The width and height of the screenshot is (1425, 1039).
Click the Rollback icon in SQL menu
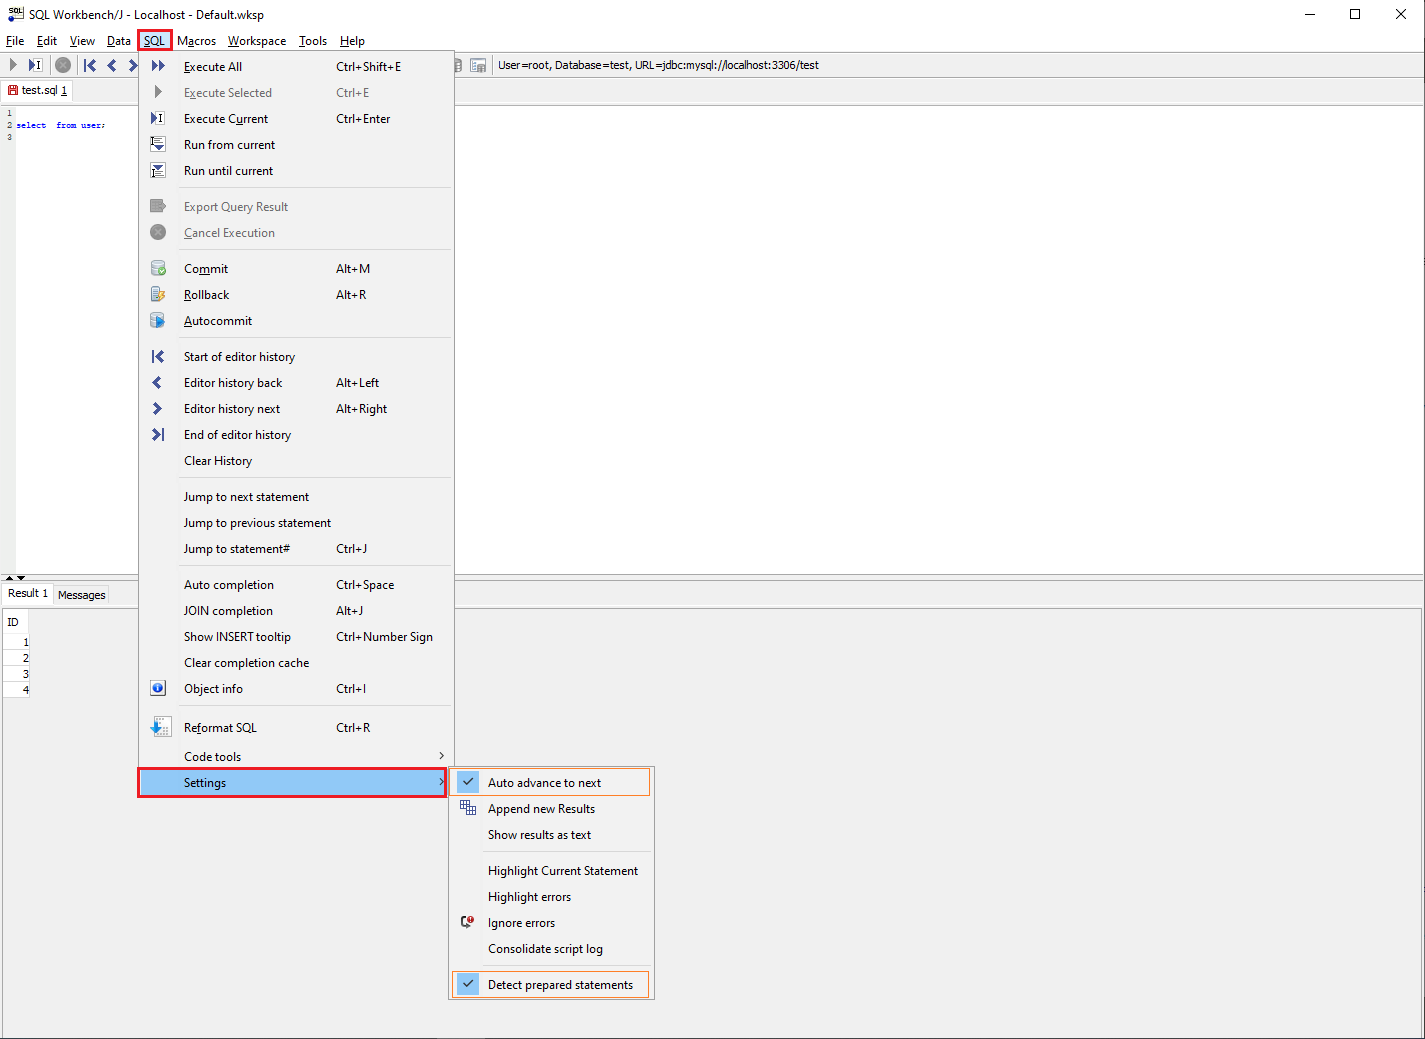tap(158, 294)
